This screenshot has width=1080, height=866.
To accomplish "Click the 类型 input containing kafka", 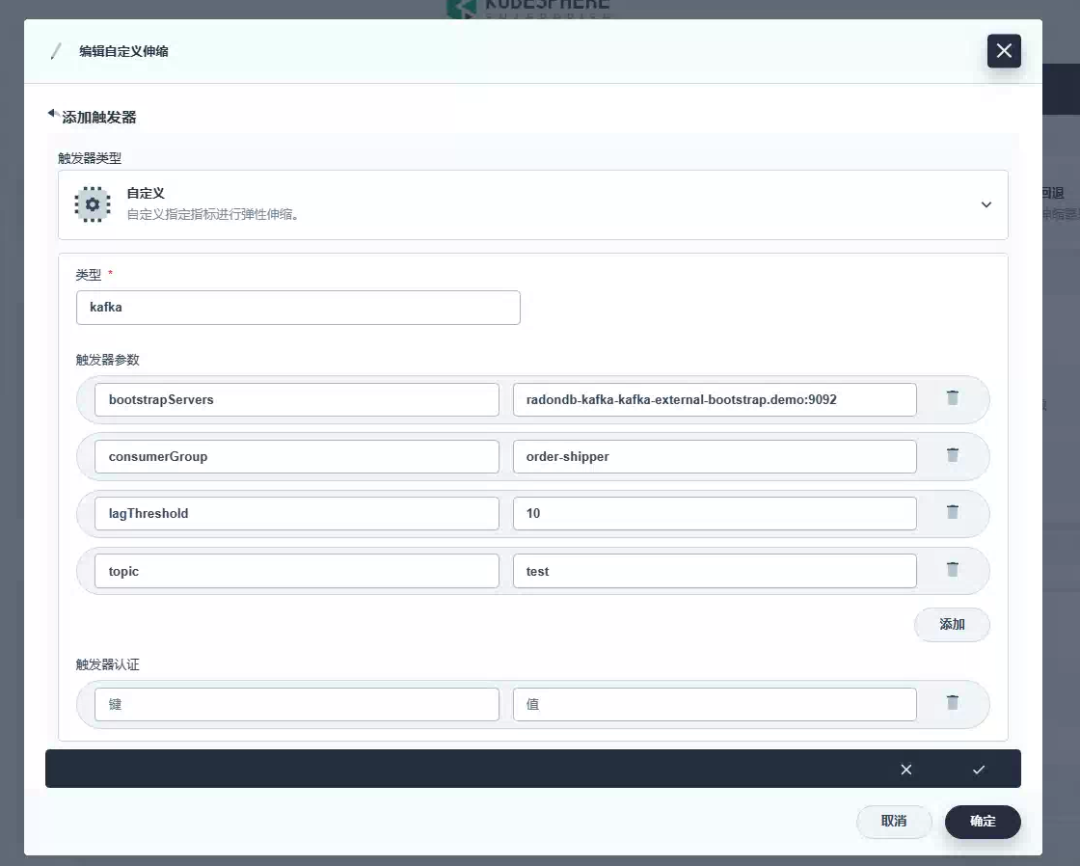I will 298,307.
